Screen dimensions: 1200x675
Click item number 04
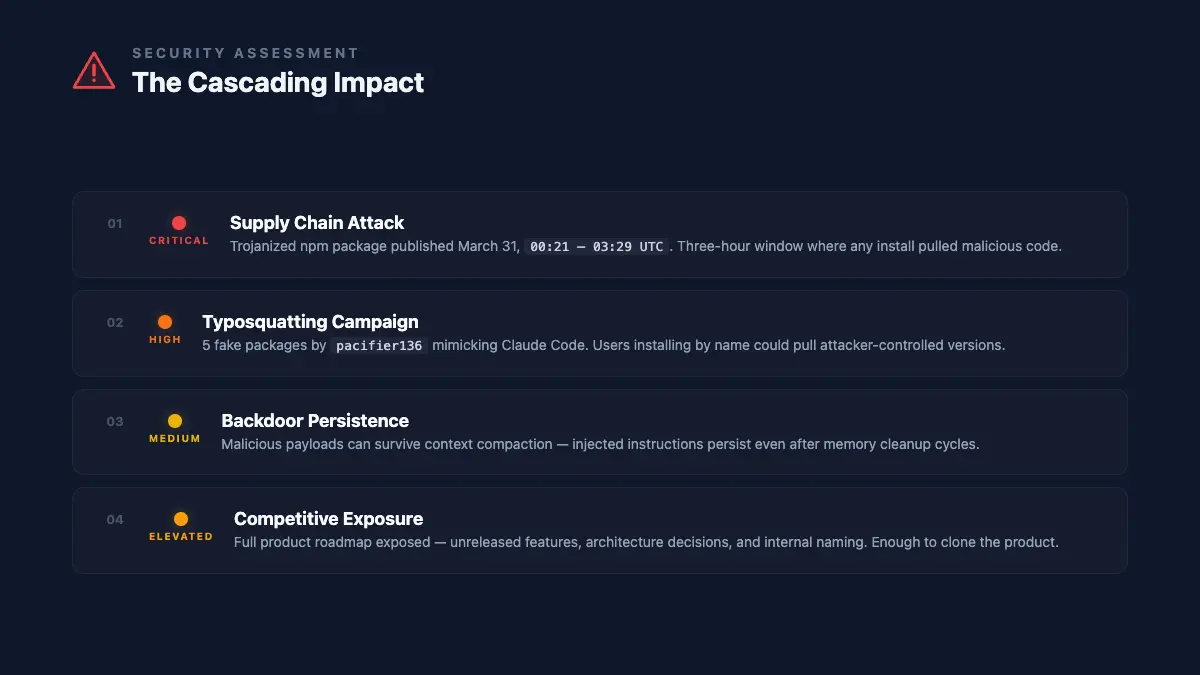[115, 520]
